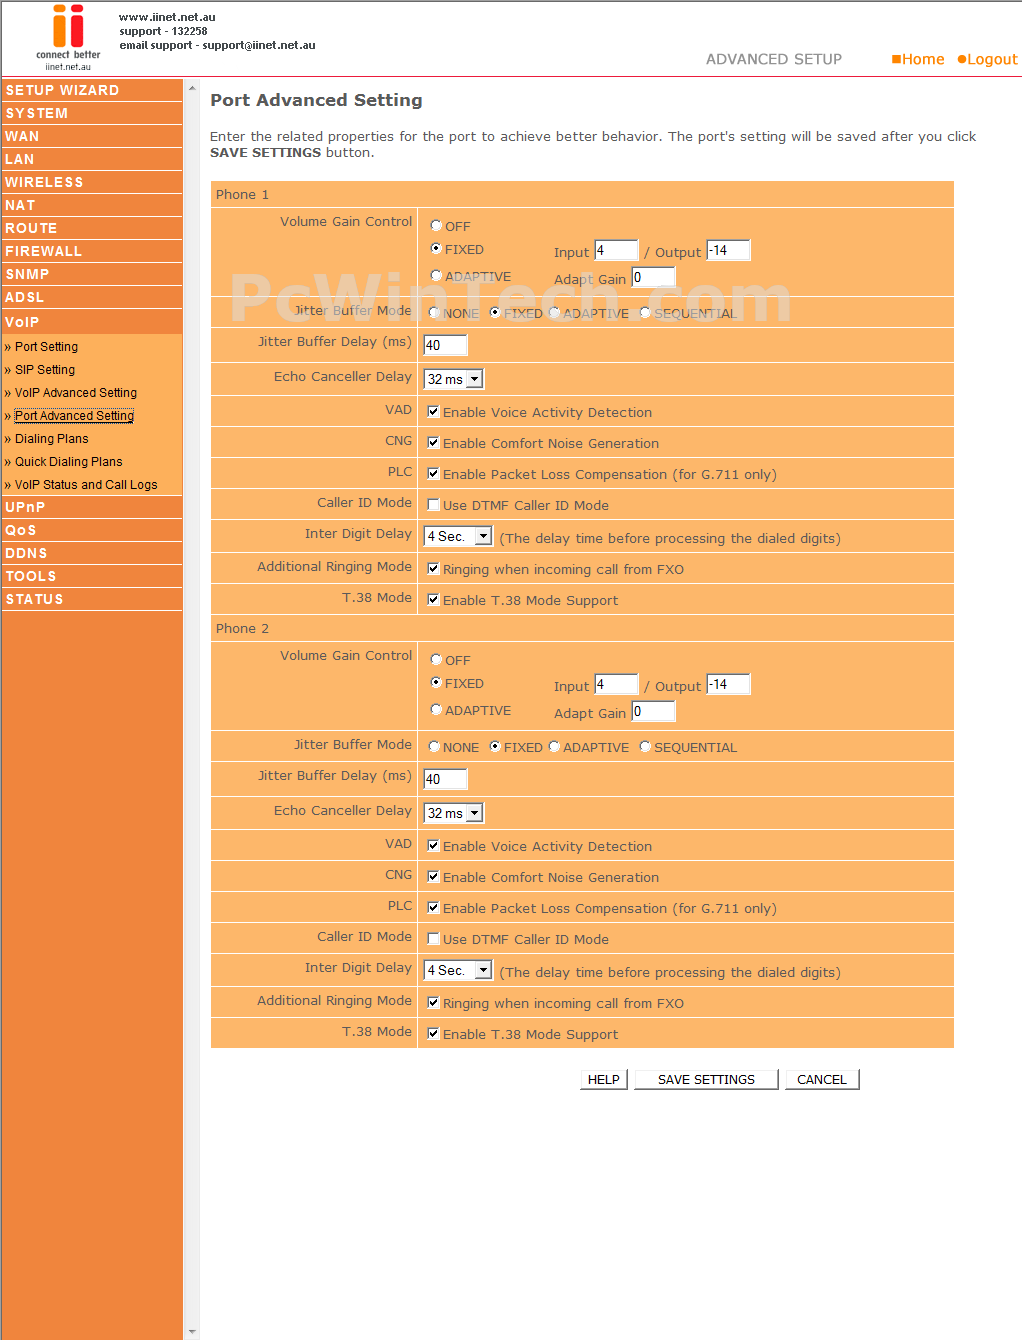Open Phone 1 Echo Canceller Delay dropdown
Image resolution: width=1022 pixels, height=1340 pixels.
(454, 379)
